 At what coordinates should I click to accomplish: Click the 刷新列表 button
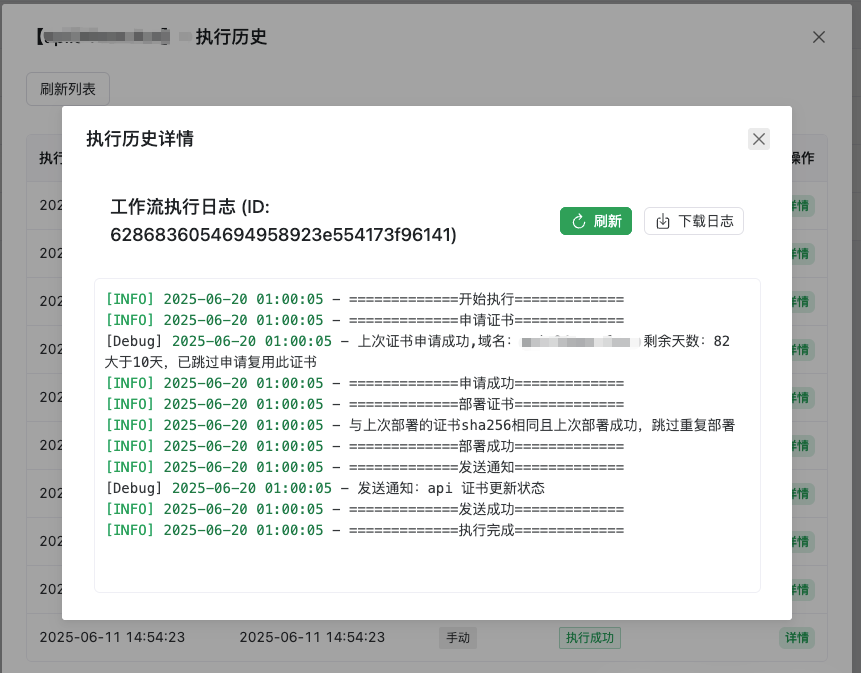click(x=67, y=89)
